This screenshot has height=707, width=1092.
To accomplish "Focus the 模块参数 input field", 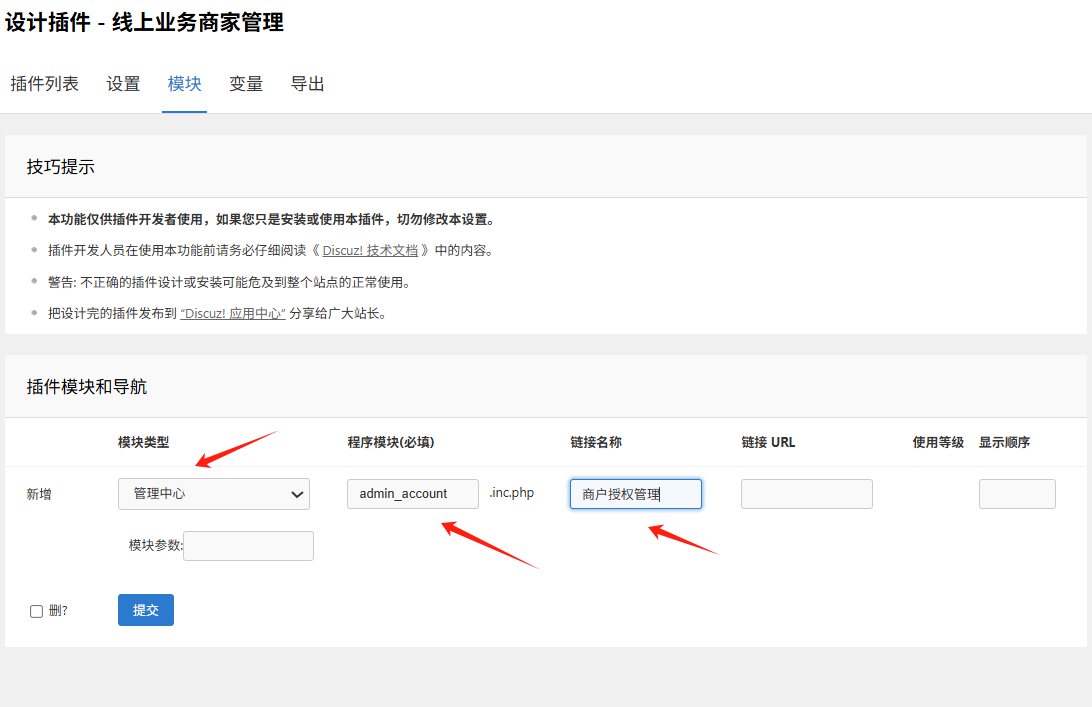I will [248, 546].
